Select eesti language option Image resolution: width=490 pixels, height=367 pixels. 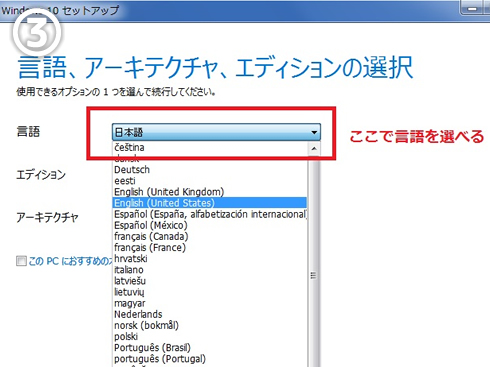point(210,181)
